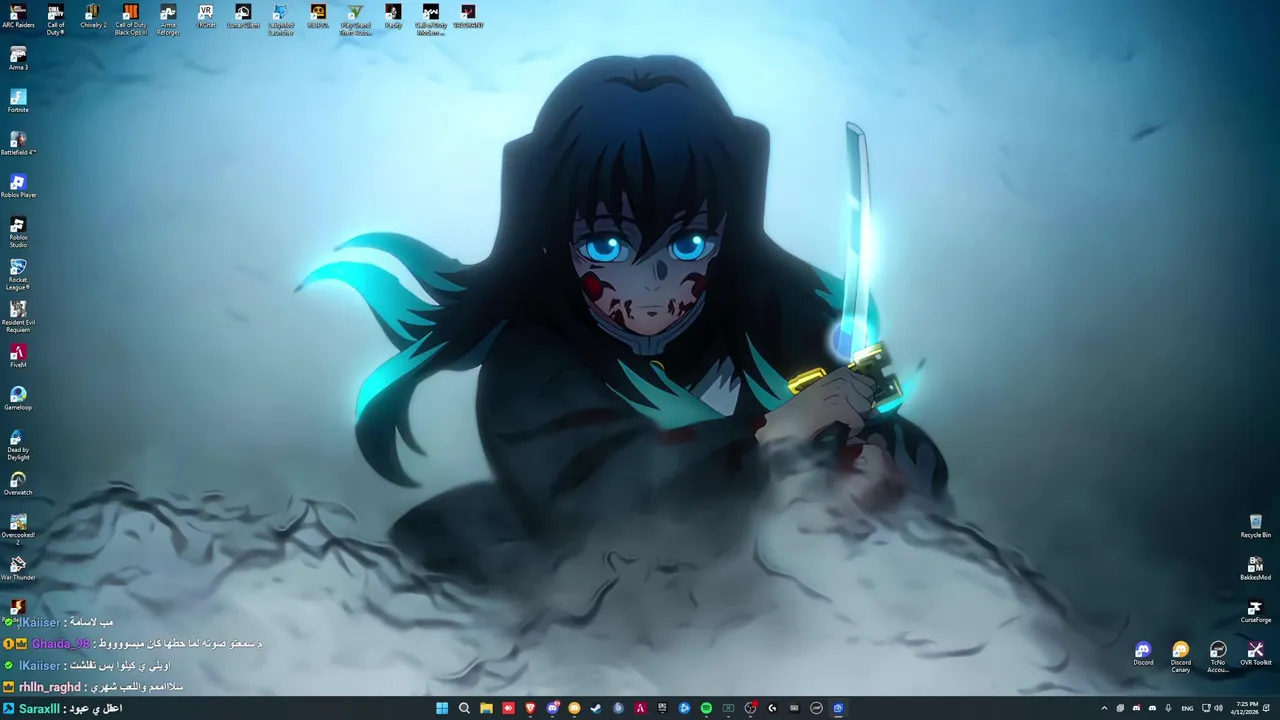Viewport: 1280px width, 720px height.
Task: Open taskbar Search
Action: [x=464, y=708]
